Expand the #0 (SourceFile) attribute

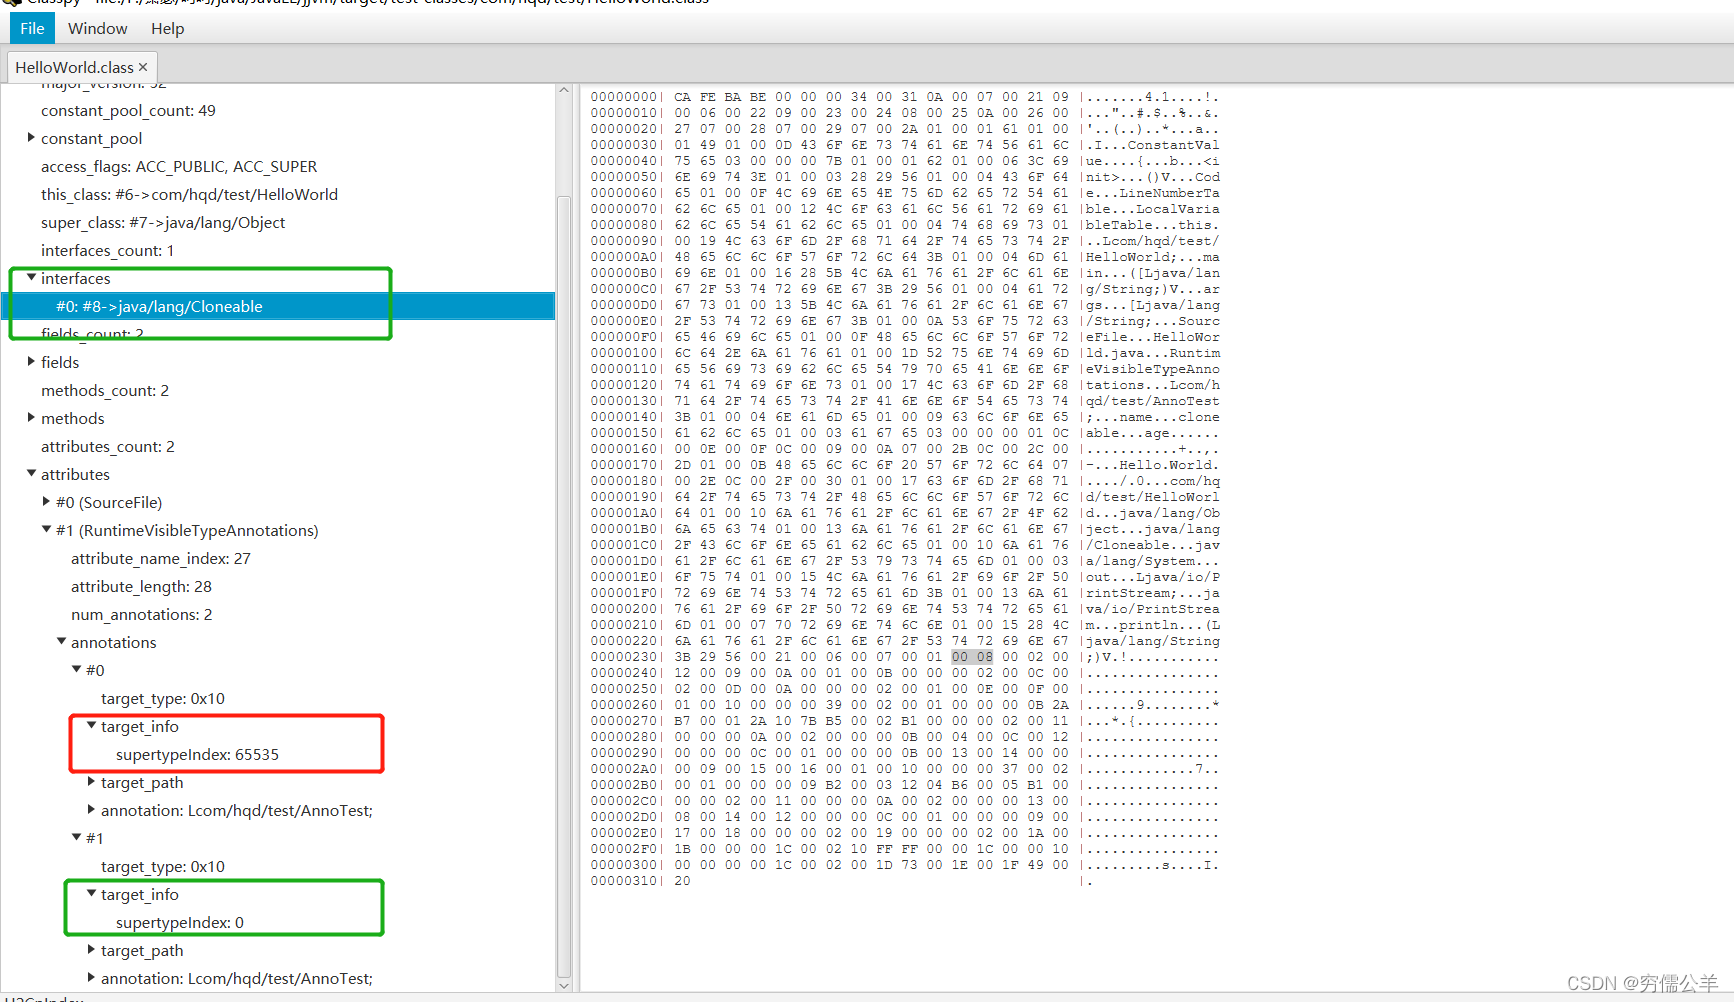(x=46, y=502)
